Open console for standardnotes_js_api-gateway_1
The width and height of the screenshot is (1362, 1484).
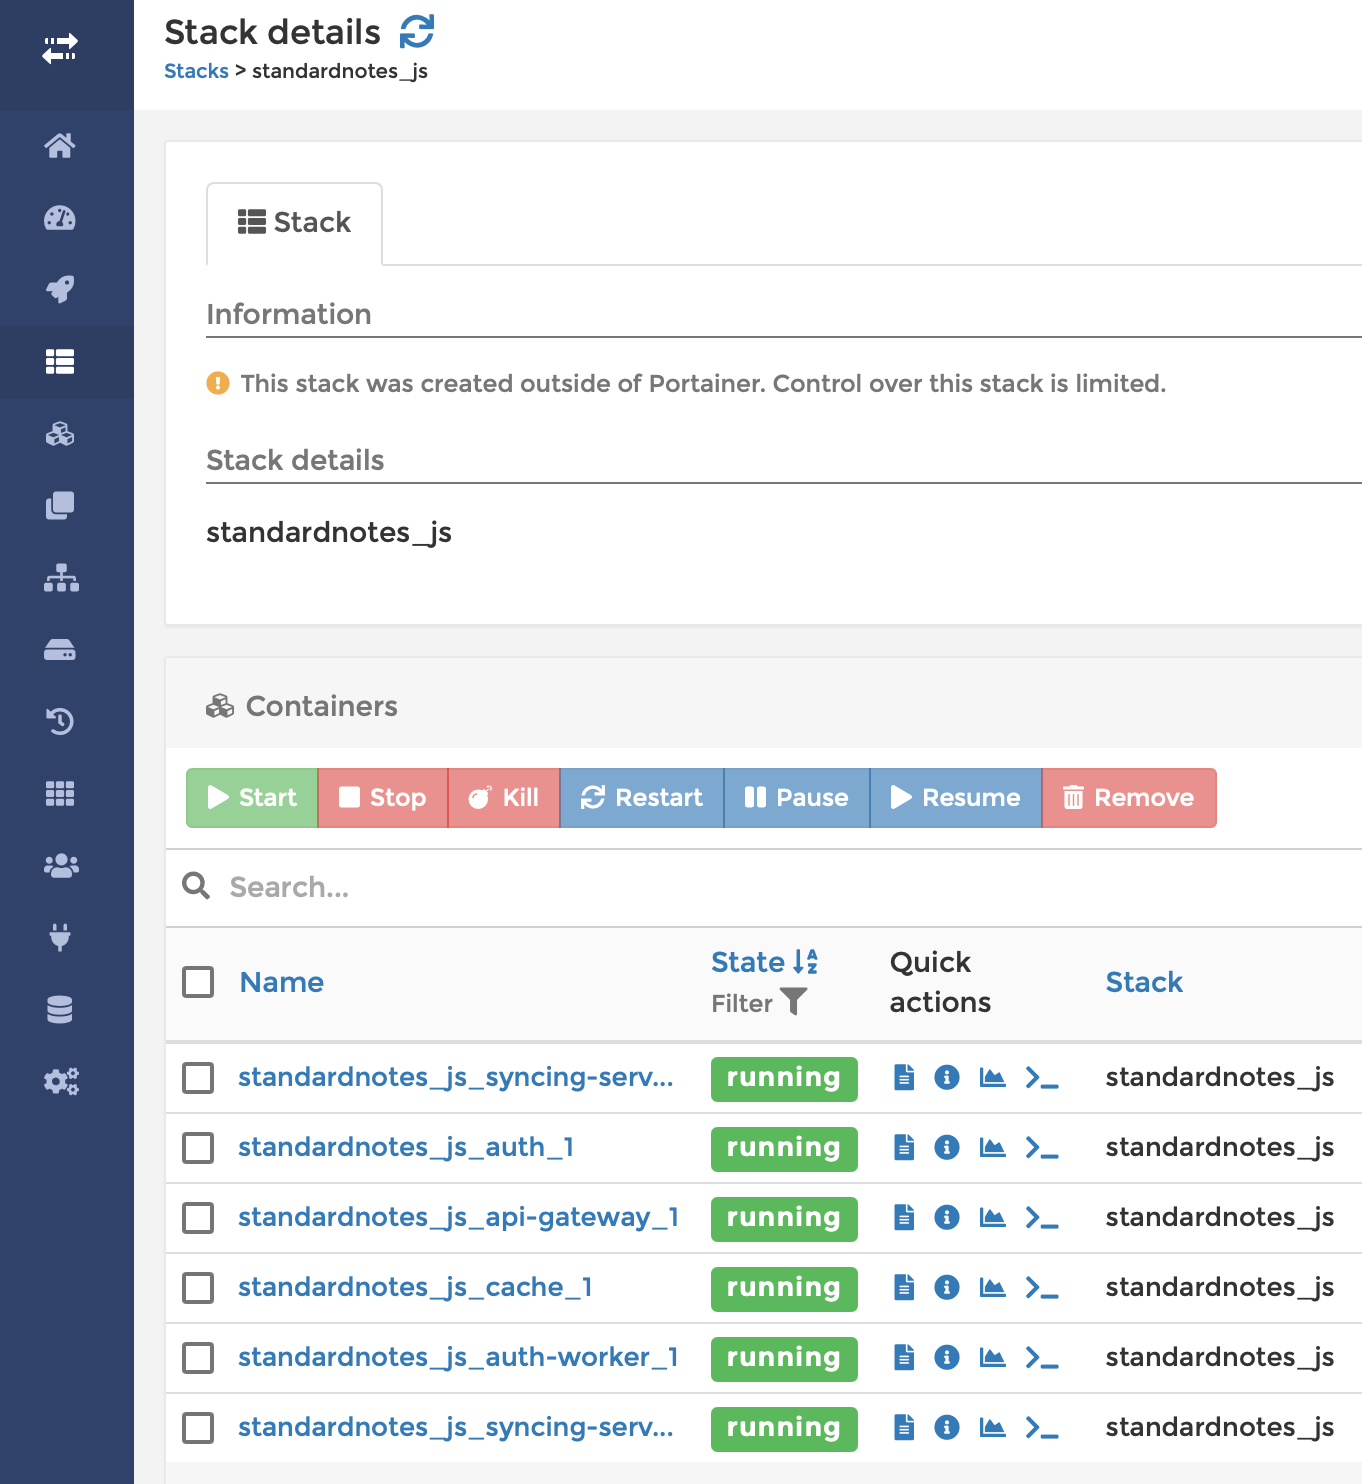pos(1042,1218)
